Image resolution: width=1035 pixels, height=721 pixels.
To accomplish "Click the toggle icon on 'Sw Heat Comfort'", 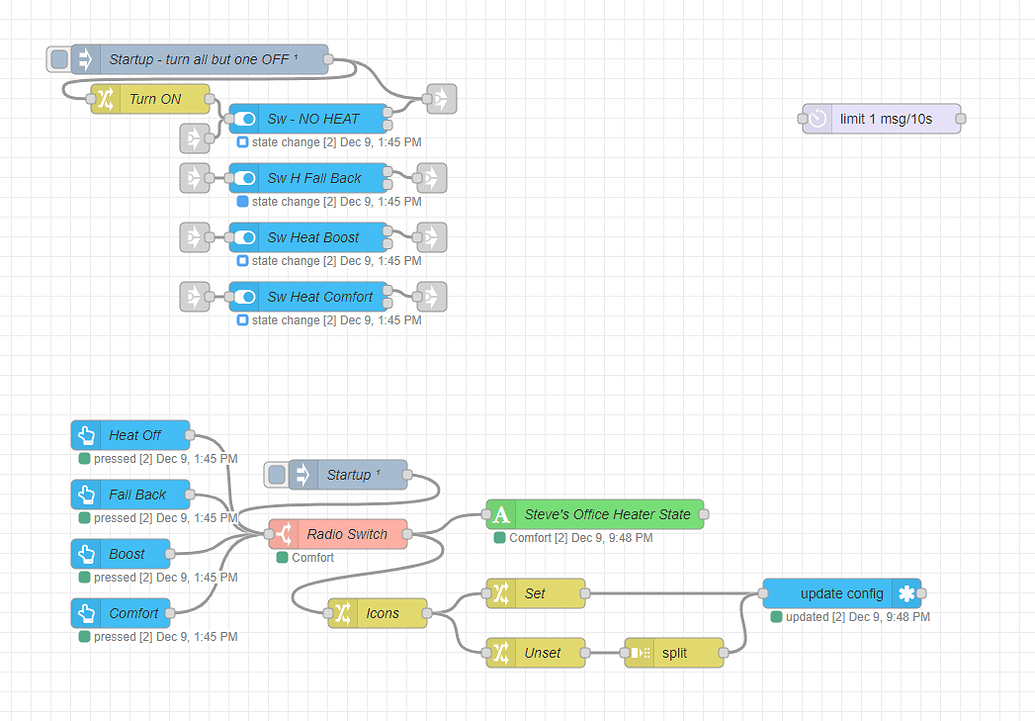I will (x=244, y=297).
